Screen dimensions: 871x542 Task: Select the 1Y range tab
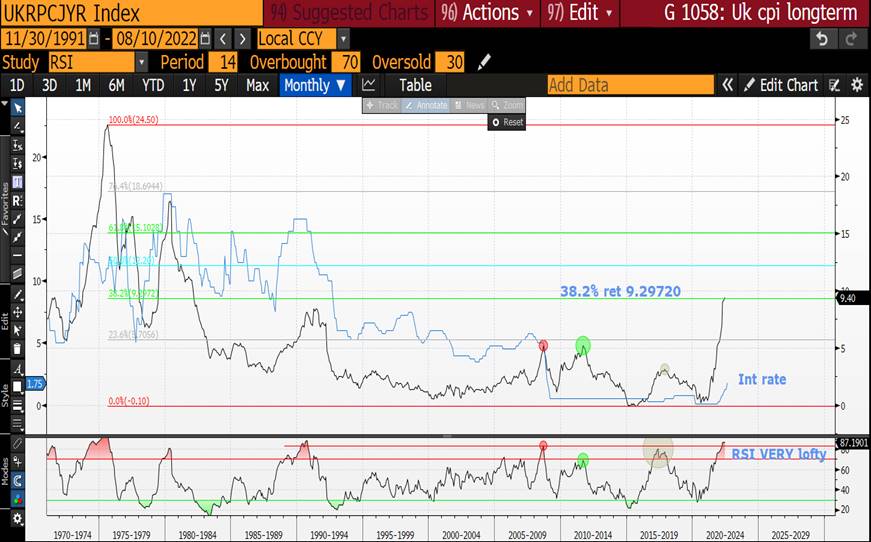point(189,85)
